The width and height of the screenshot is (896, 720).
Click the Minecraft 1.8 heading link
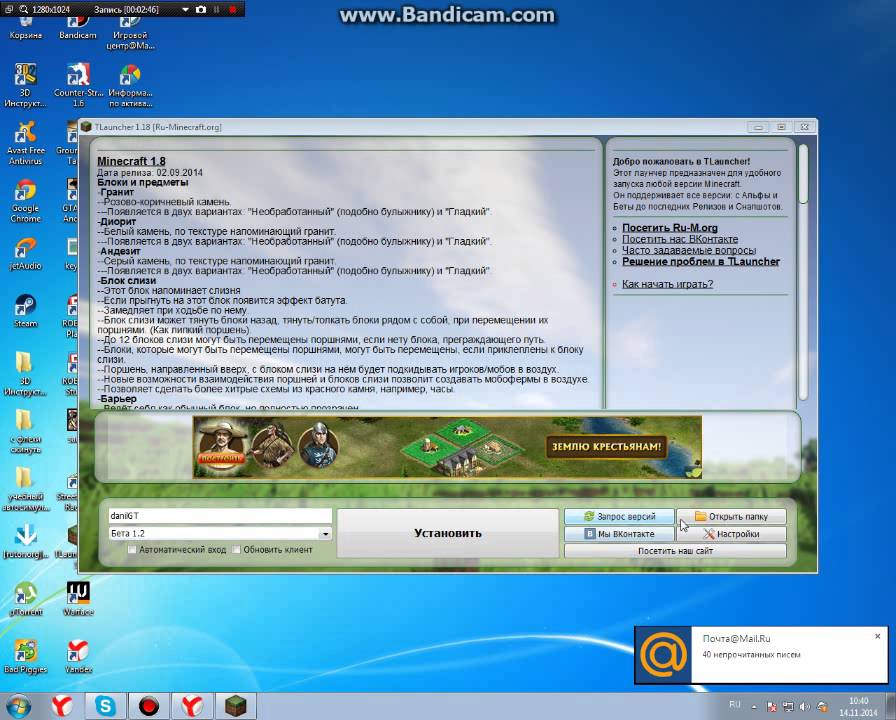[131, 161]
